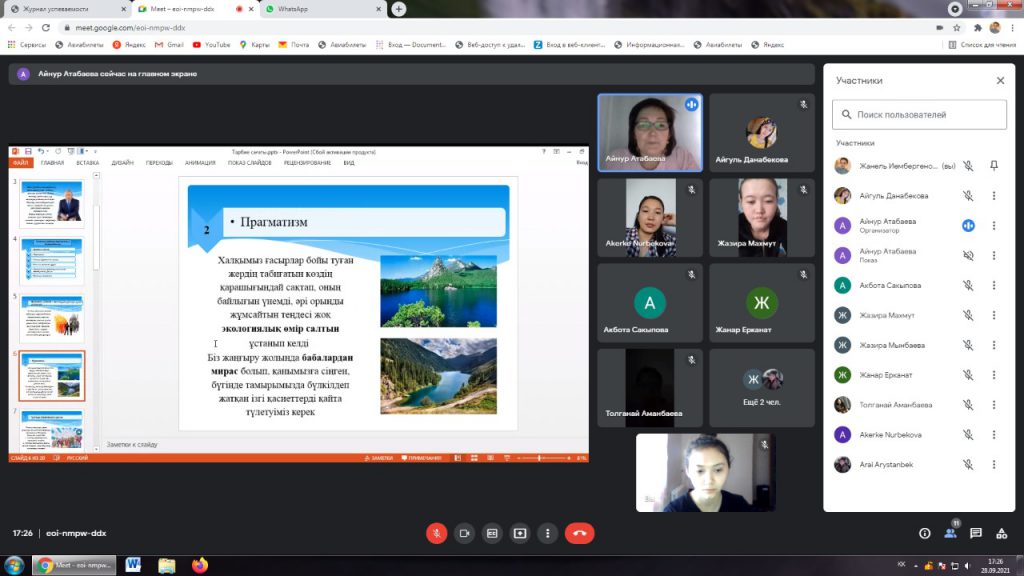The image size is (1024, 576).
Task: Click the 'Ещё 2 чел.' participants tile
Action: (762, 387)
